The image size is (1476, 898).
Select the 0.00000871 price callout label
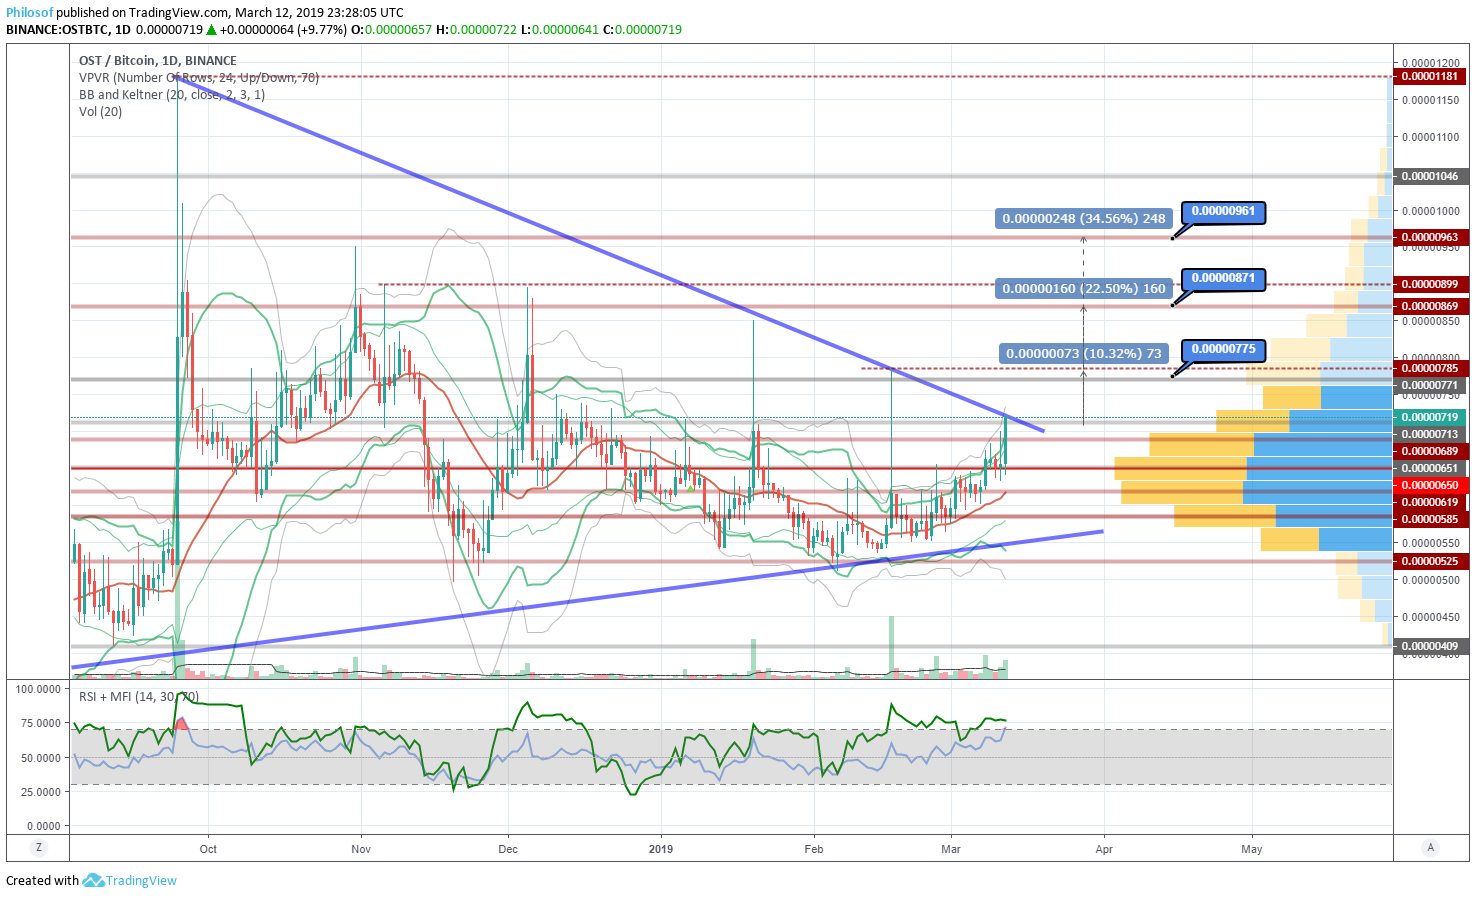pos(1224,278)
